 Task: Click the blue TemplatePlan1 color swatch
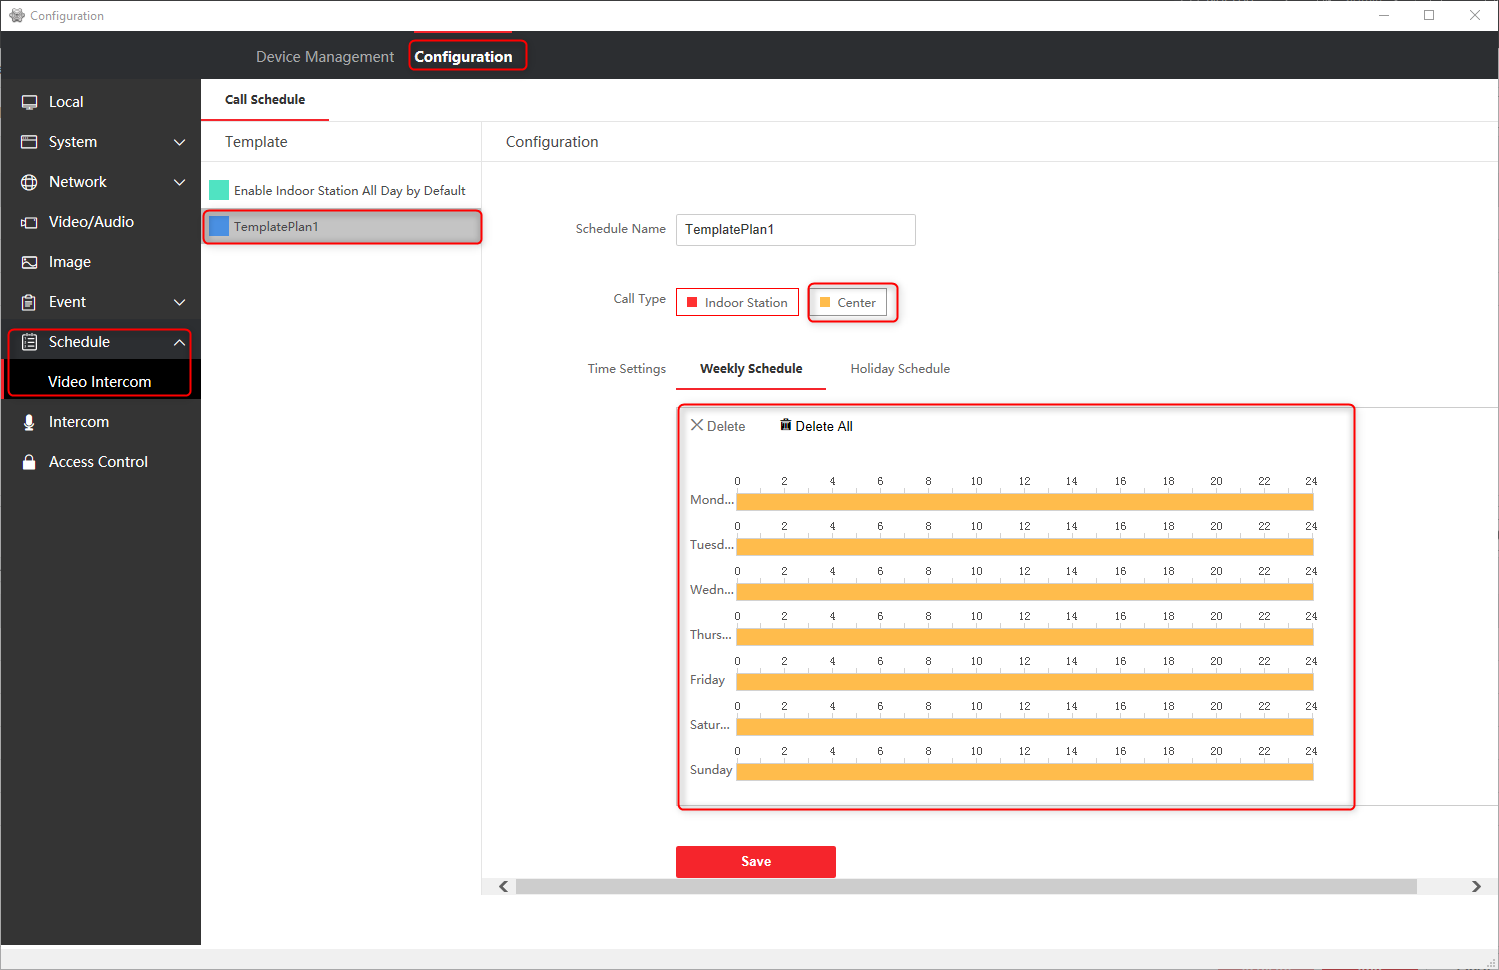point(219,227)
